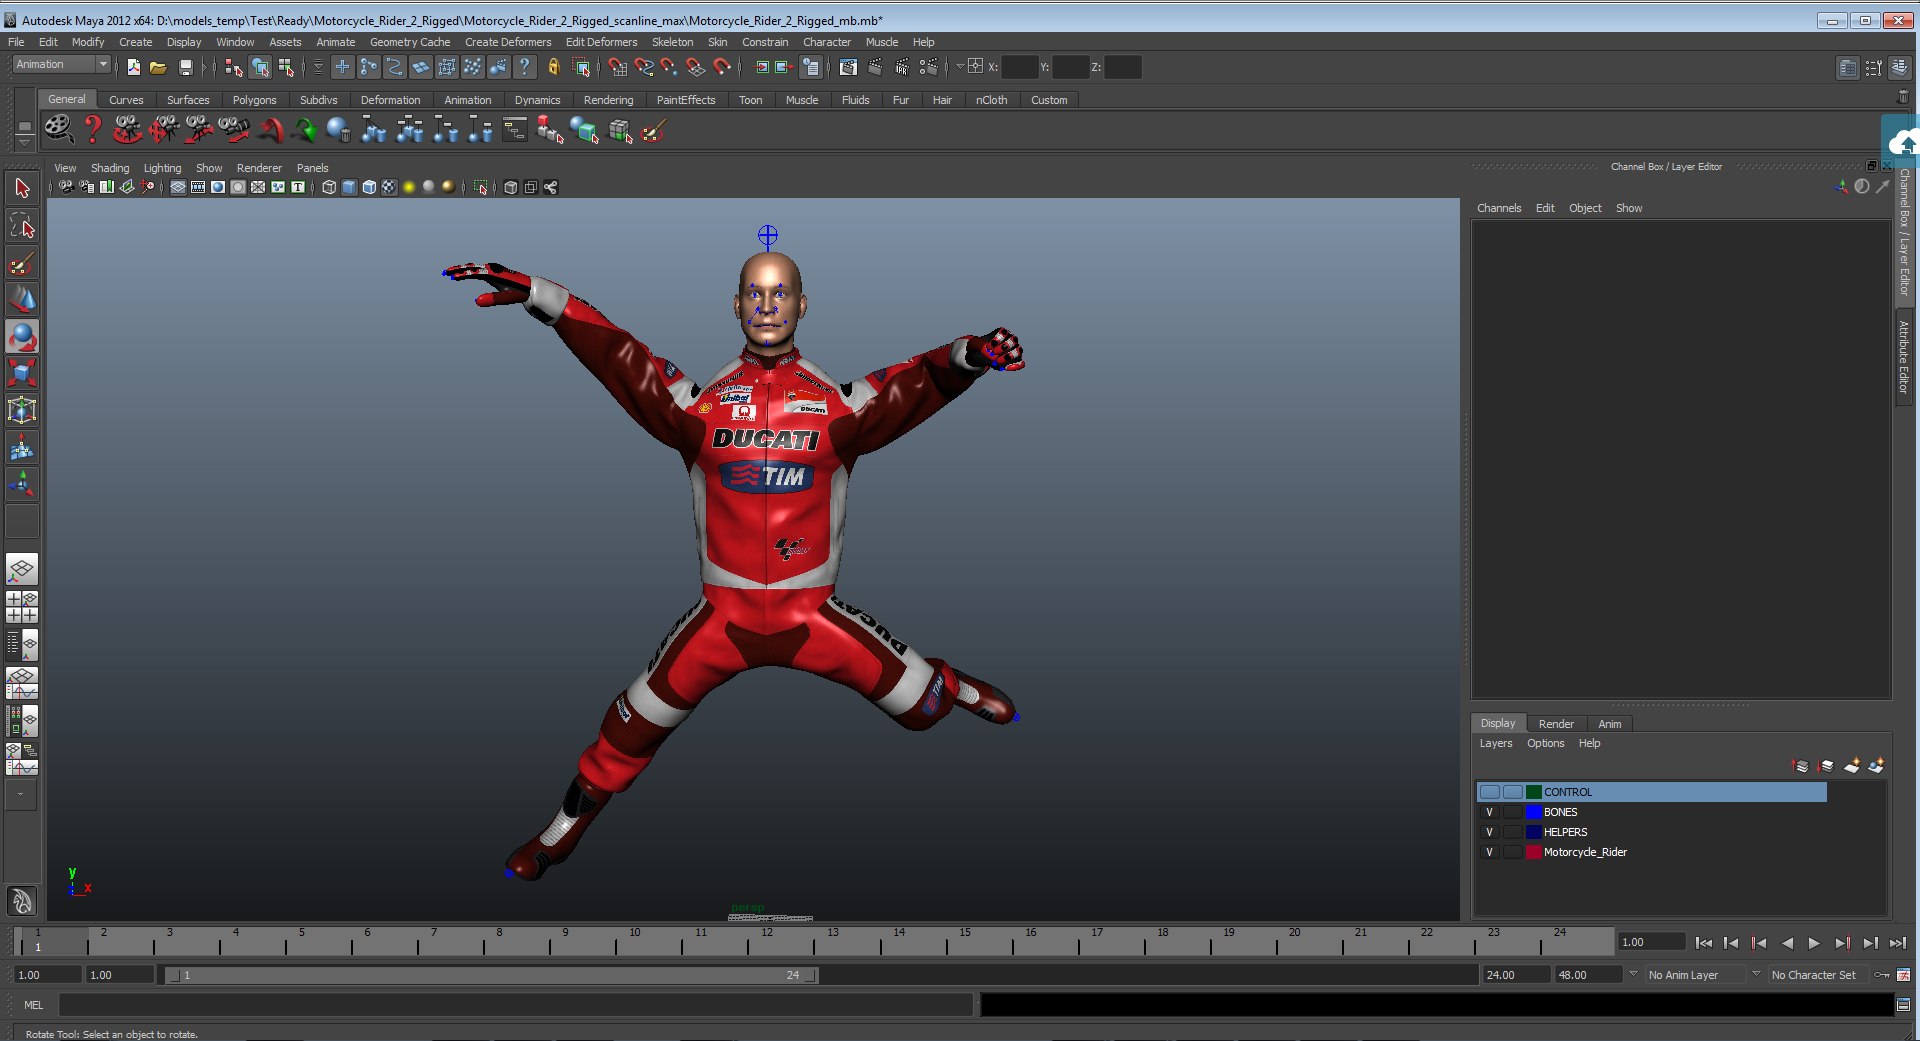Step forward one key

(1842, 943)
